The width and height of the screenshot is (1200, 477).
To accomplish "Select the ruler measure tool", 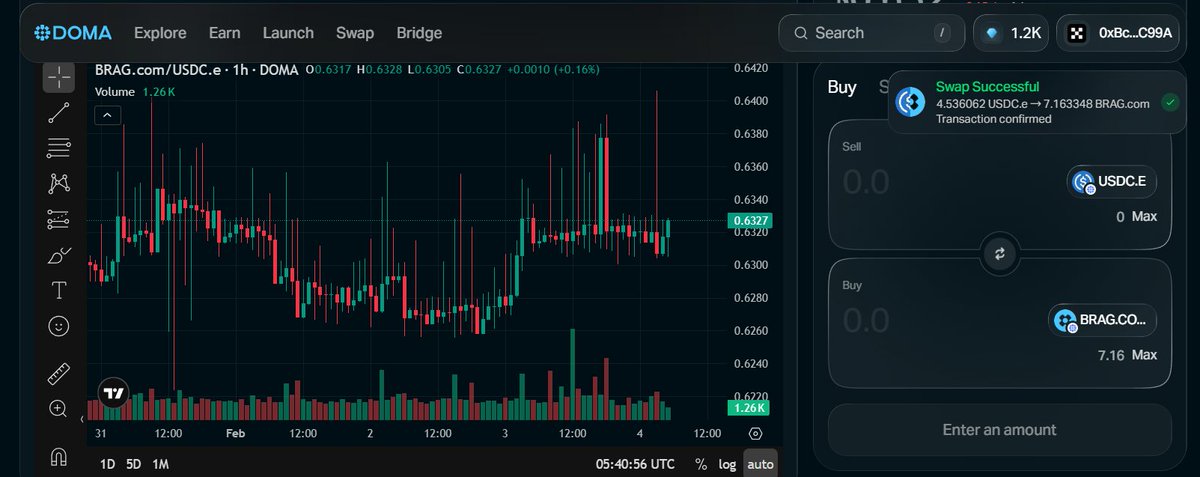I will pyautogui.click(x=59, y=374).
